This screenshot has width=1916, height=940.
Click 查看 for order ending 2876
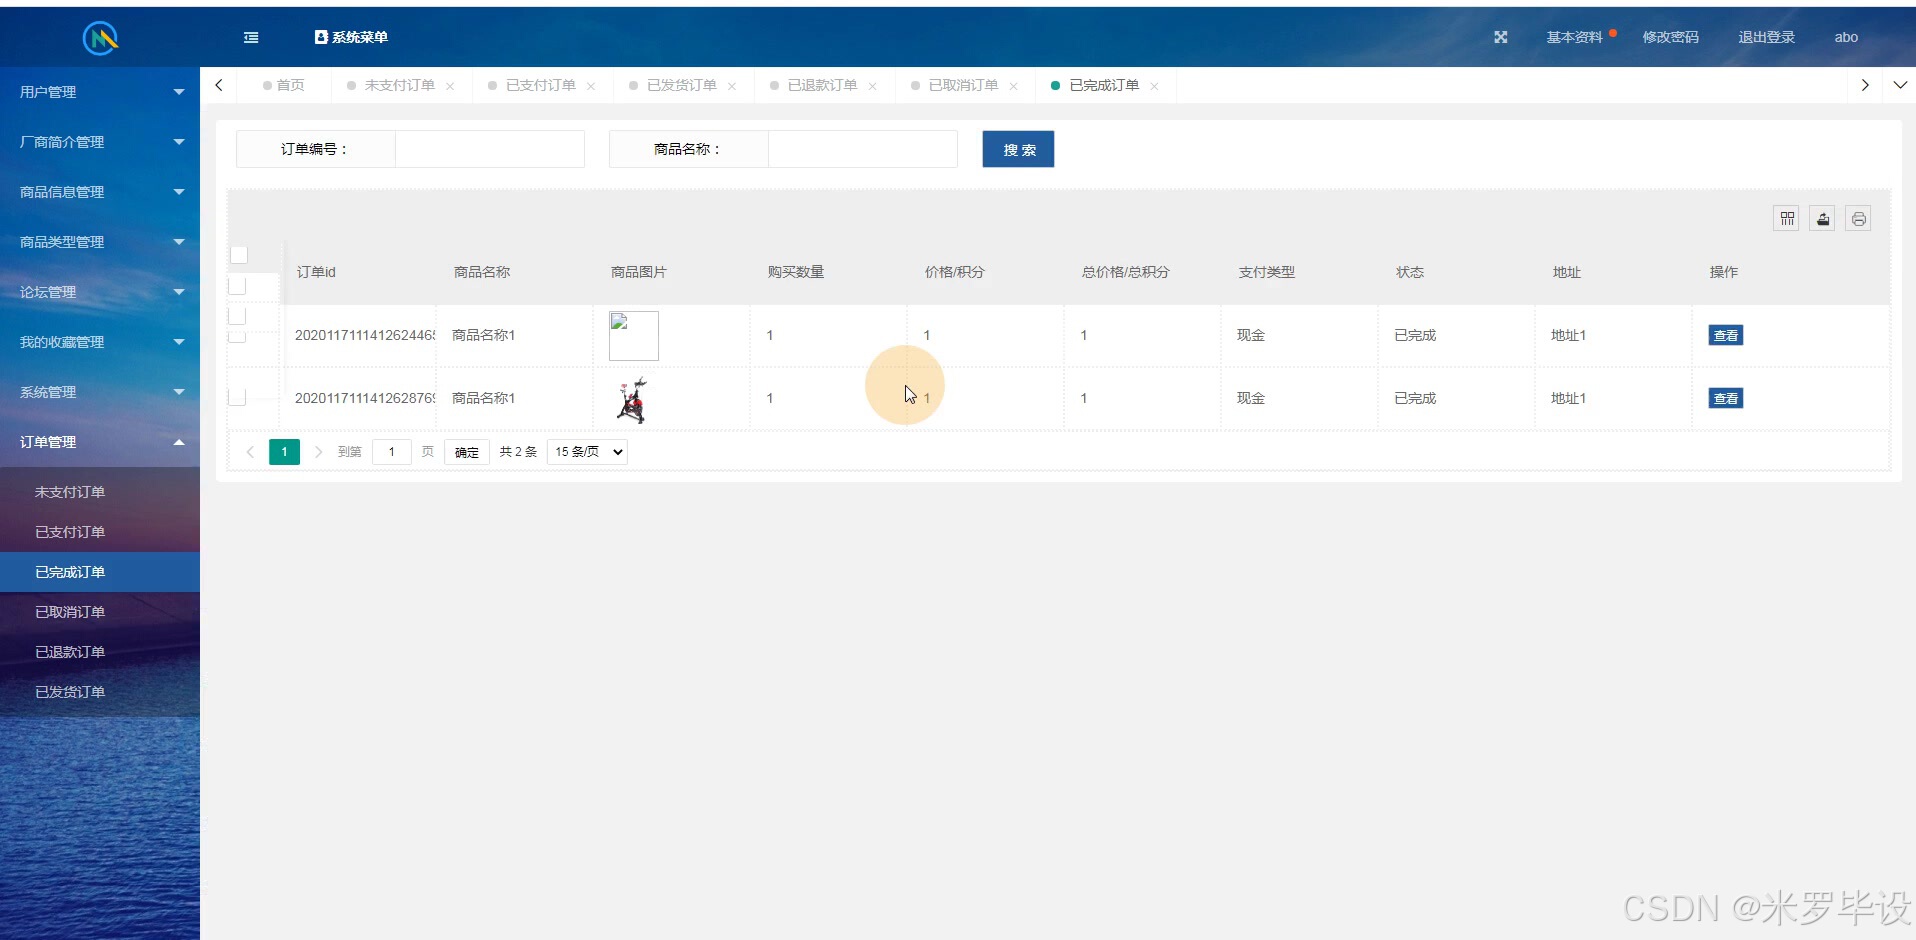(1726, 399)
